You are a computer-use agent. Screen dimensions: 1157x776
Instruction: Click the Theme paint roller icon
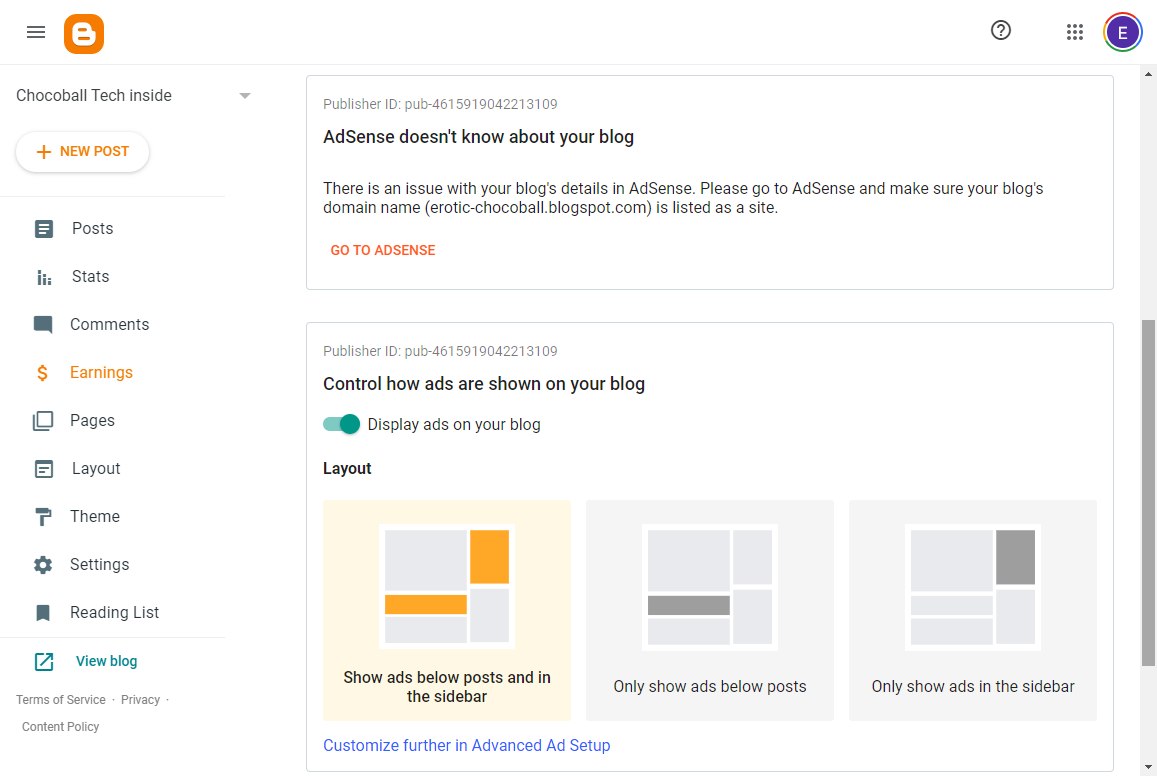[x=43, y=516]
